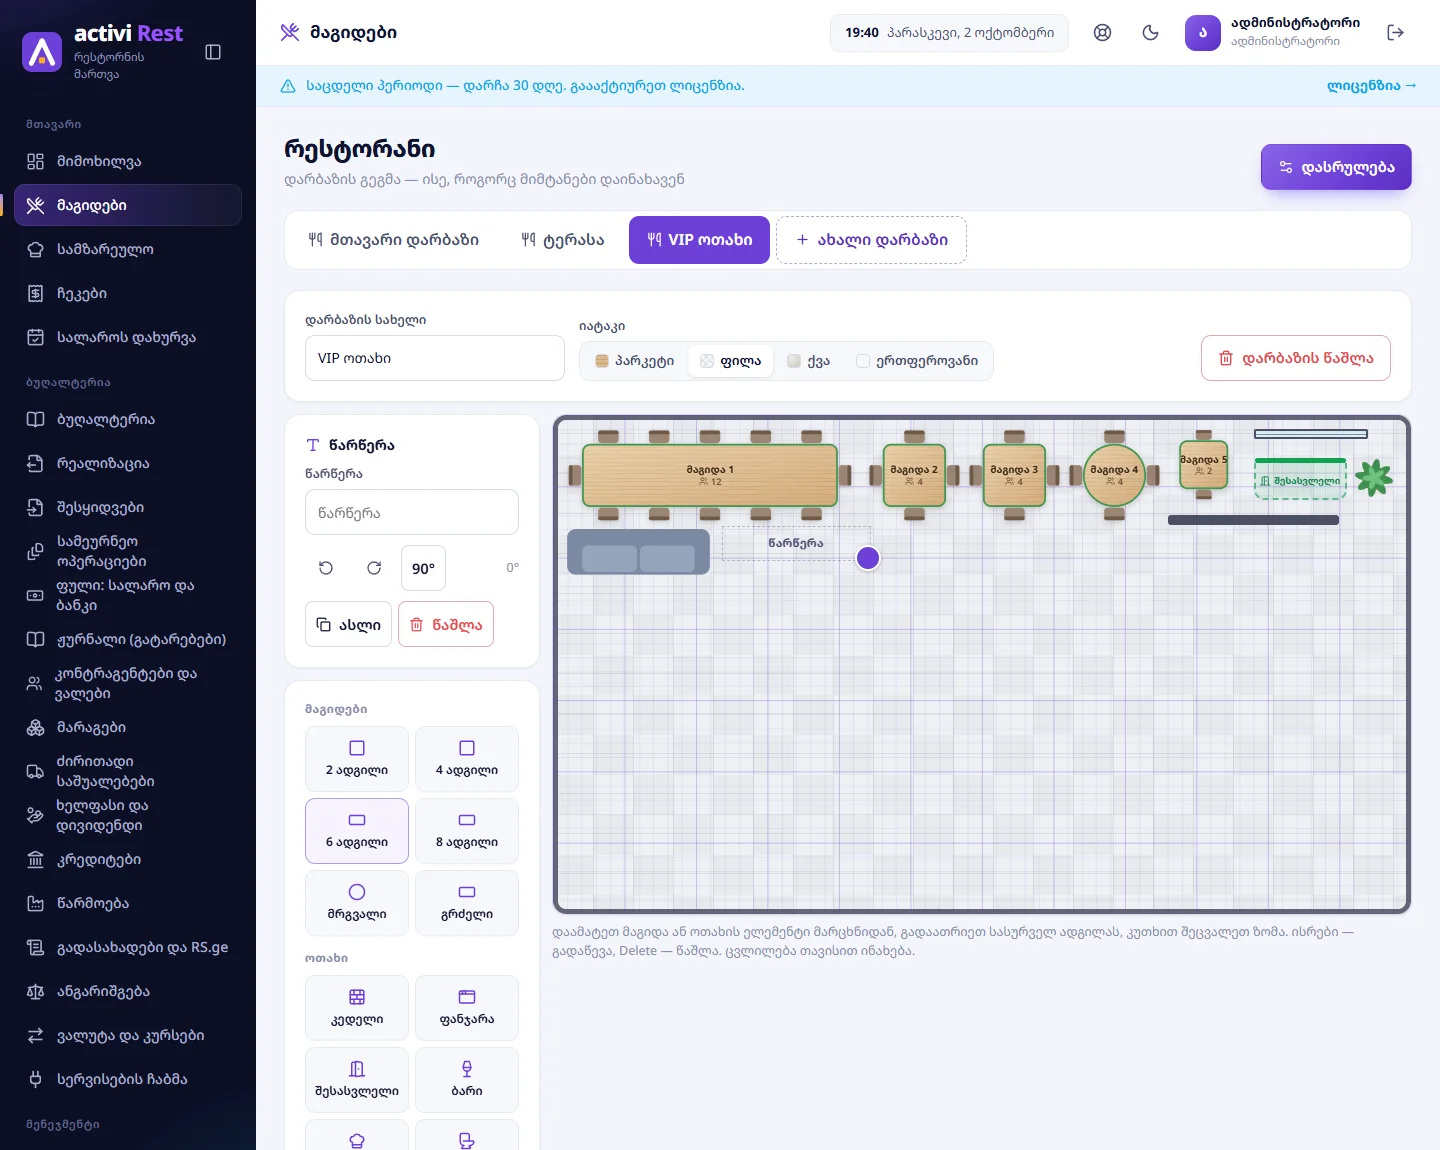Switch to მთავარი დარბაზი tab
Viewport: 1440px width, 1150px height.
[394, 240]
